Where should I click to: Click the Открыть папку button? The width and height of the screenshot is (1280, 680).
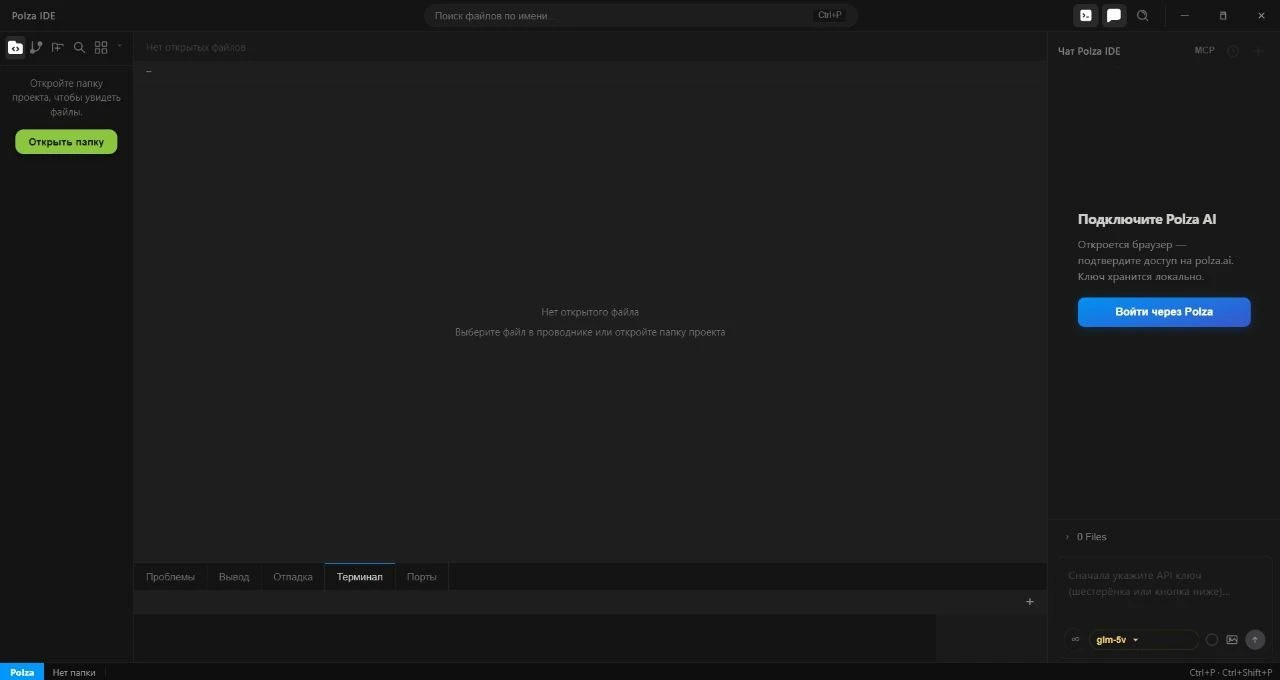point(66,142)
